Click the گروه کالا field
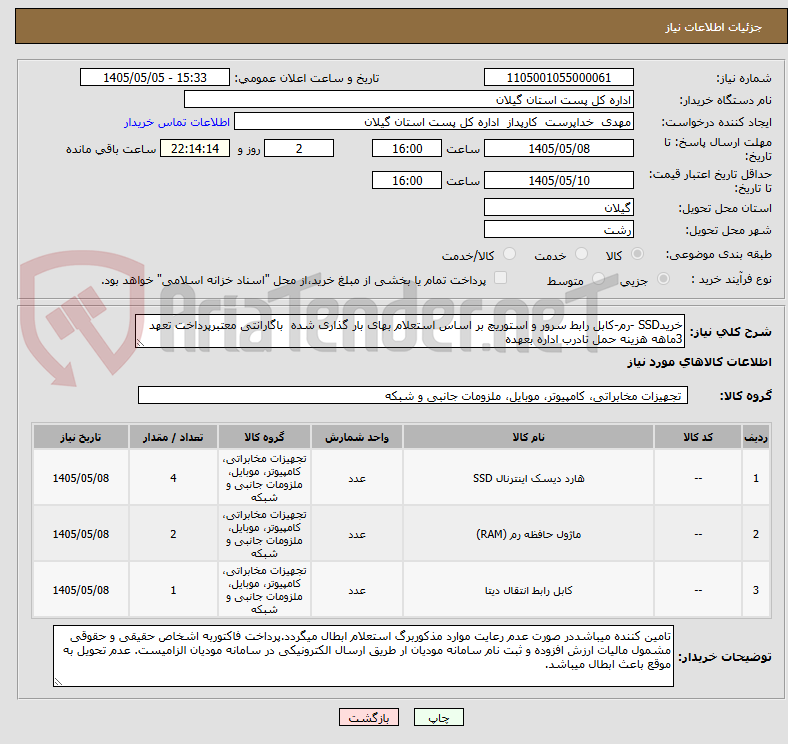Image resolution: width=788 pixels, height=744 pixels. pos(413,396)
